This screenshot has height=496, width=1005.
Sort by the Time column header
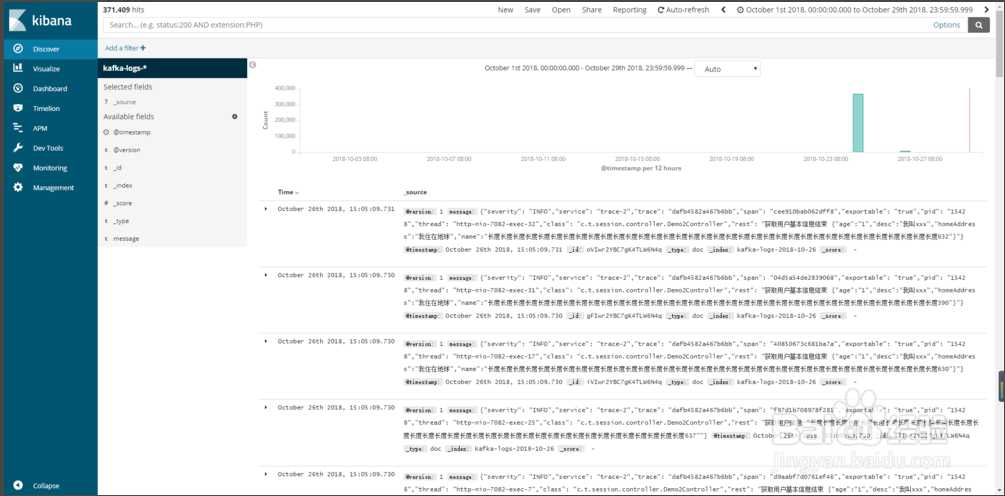288,192
